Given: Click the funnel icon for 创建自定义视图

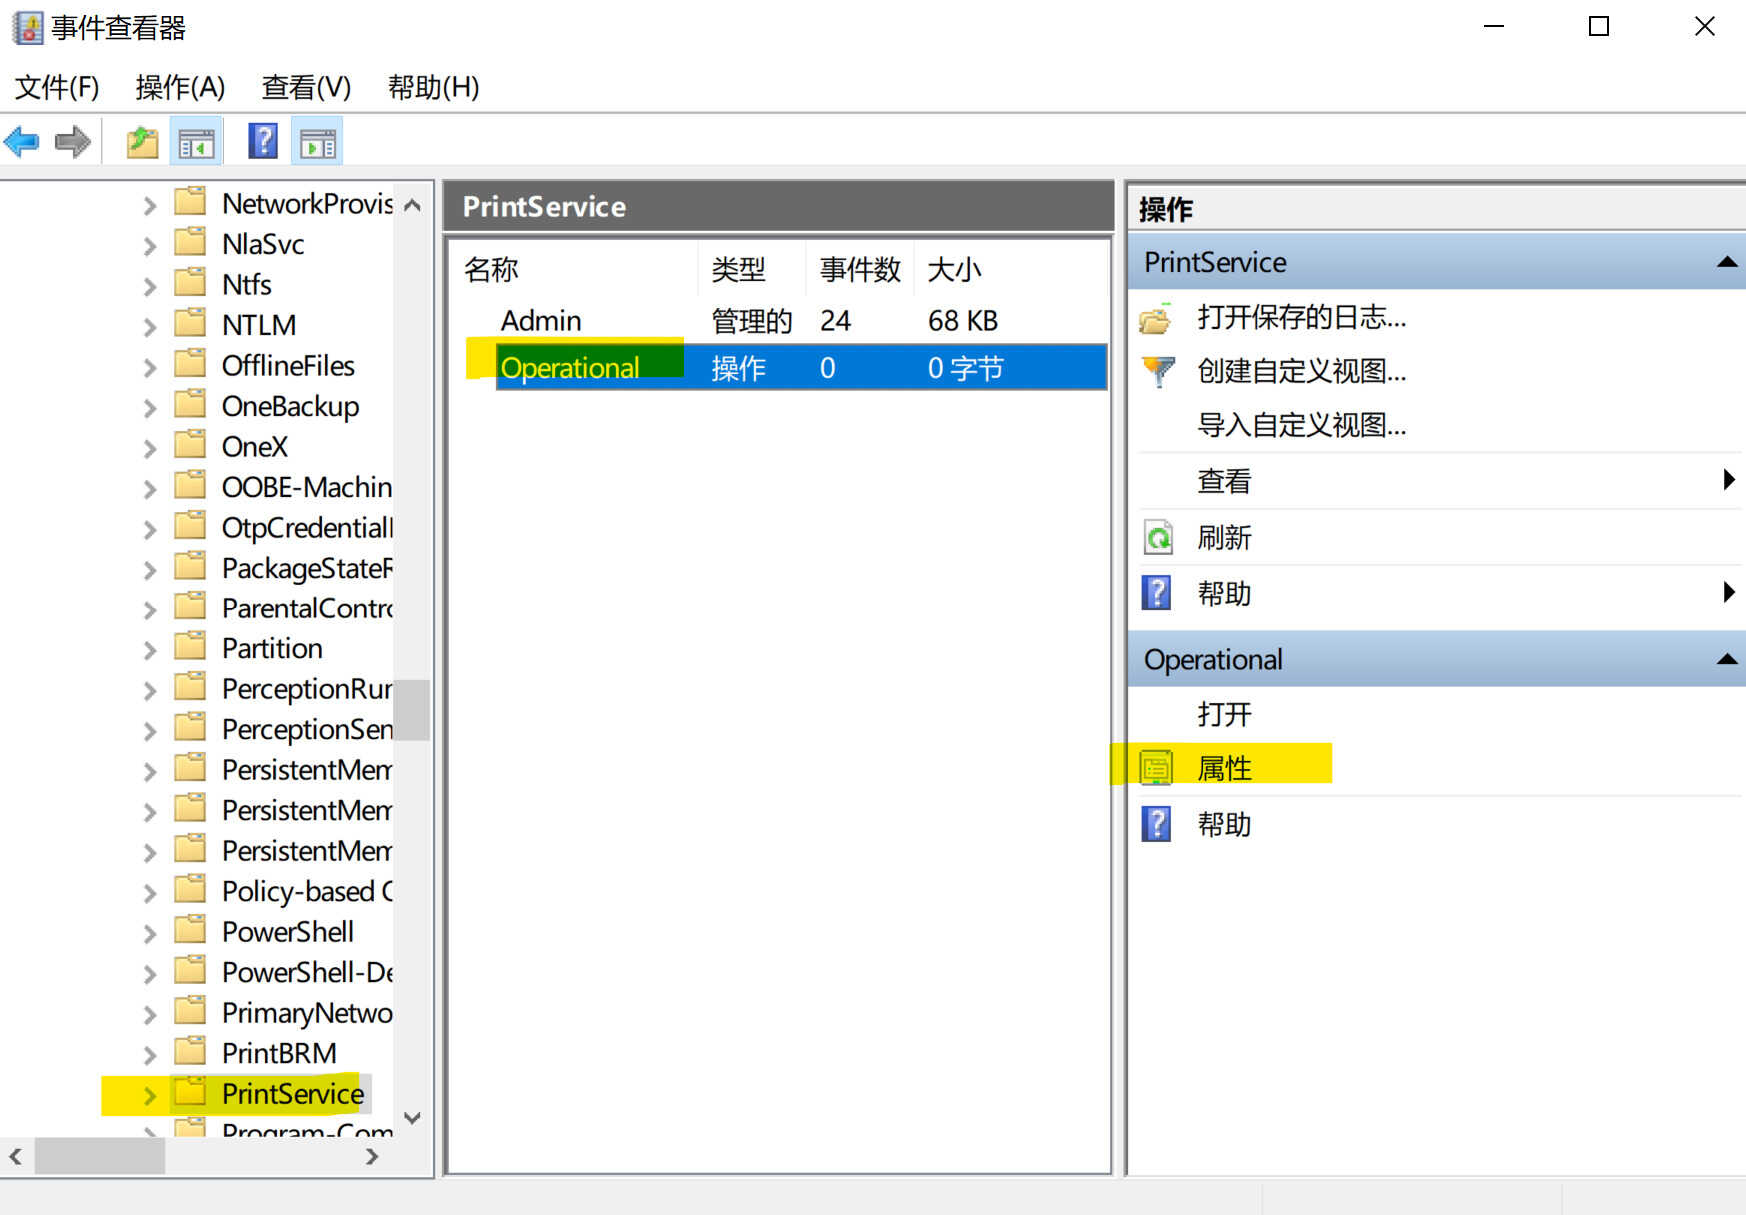Looking at the screenshot, I should tap(1158, 372).
